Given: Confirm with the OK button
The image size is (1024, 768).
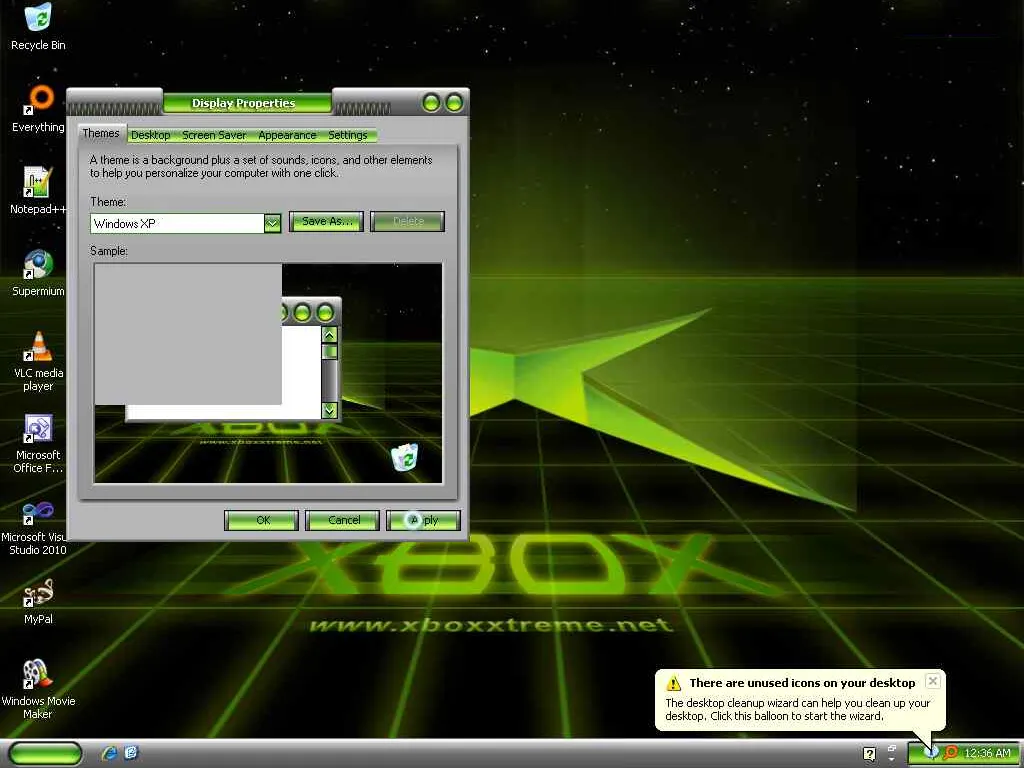Looking at the screenshot, I should (261, 520).
